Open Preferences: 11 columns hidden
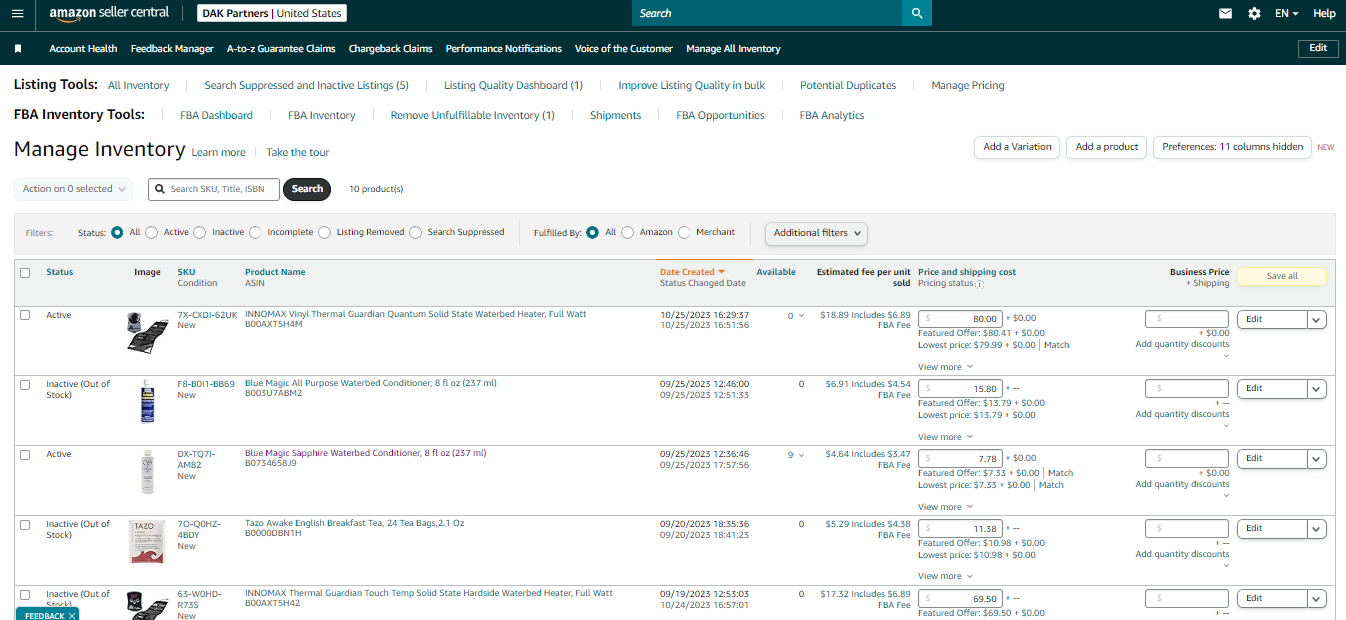The width and height of the screenshot is (1346, 620). tap(1233, 147)
